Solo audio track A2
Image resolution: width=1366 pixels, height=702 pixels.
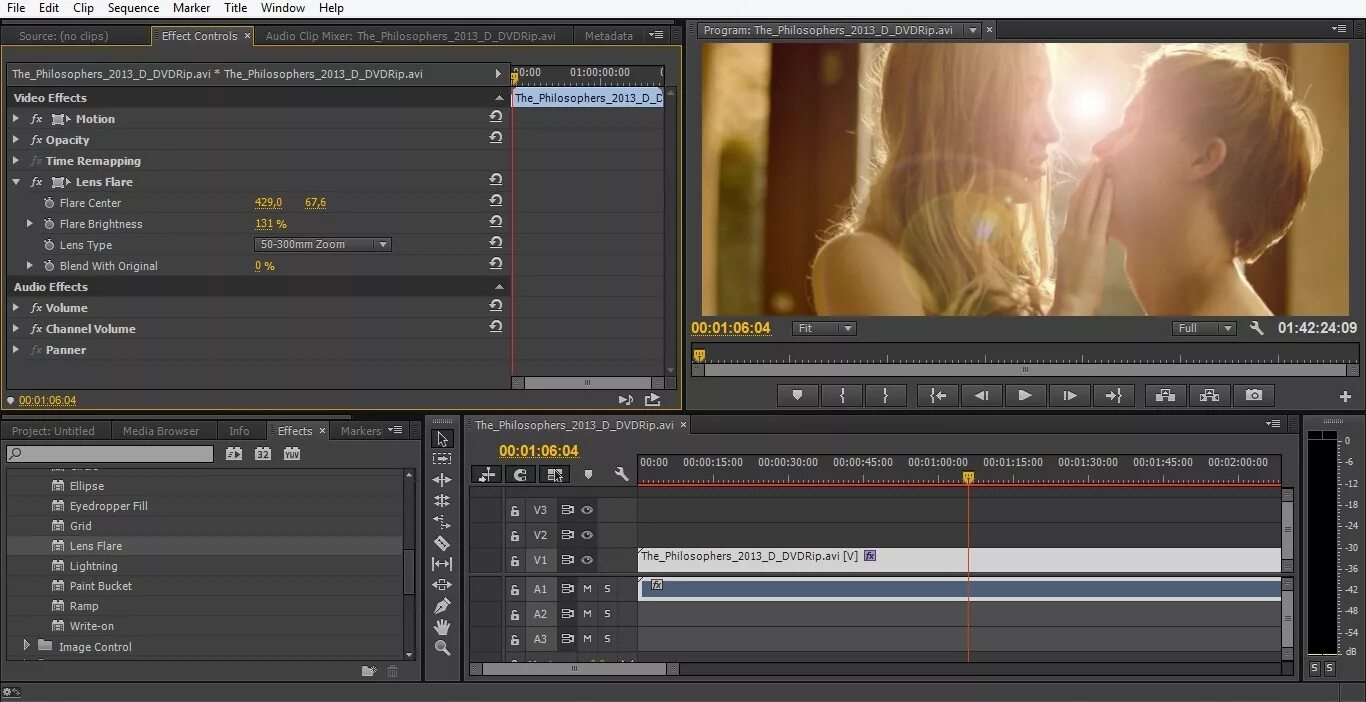(x=607, y=614)
